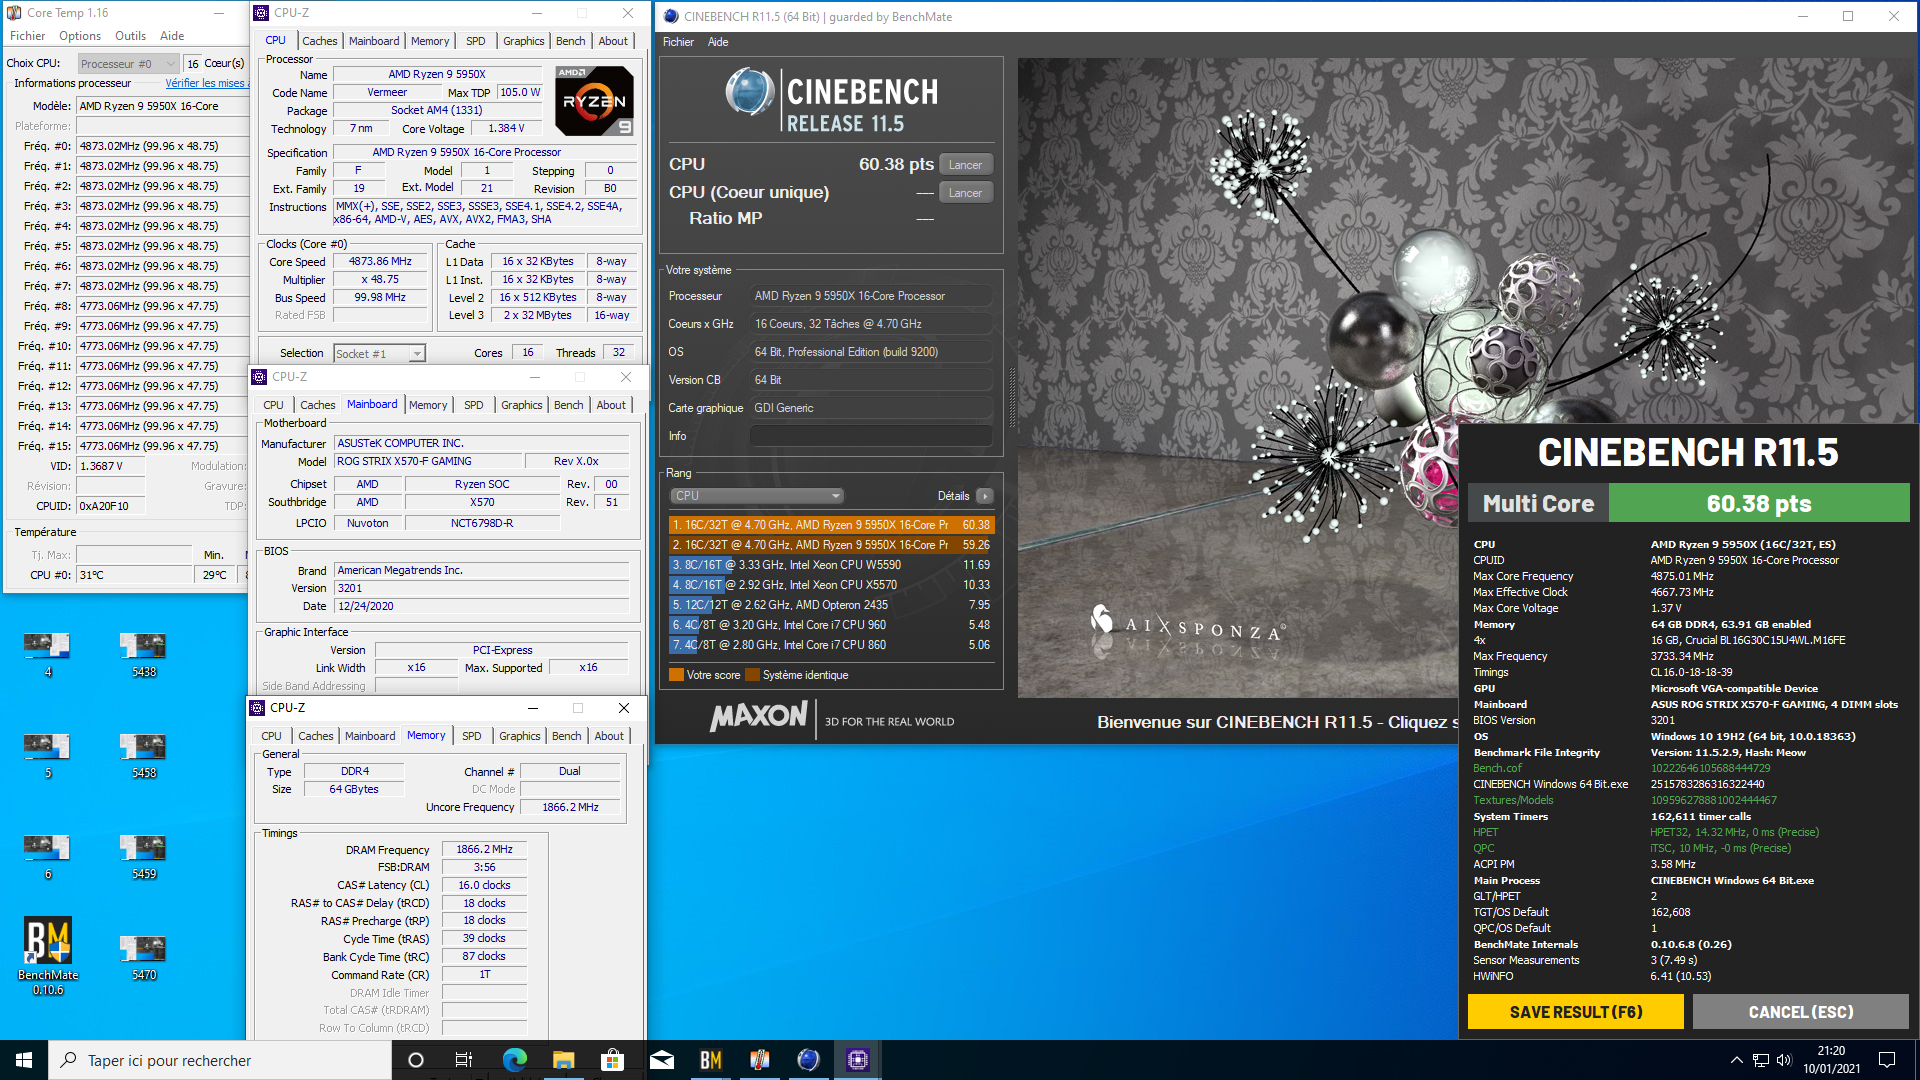Select Memory tab in middle CPU-Z window

[x=428, y=405]
